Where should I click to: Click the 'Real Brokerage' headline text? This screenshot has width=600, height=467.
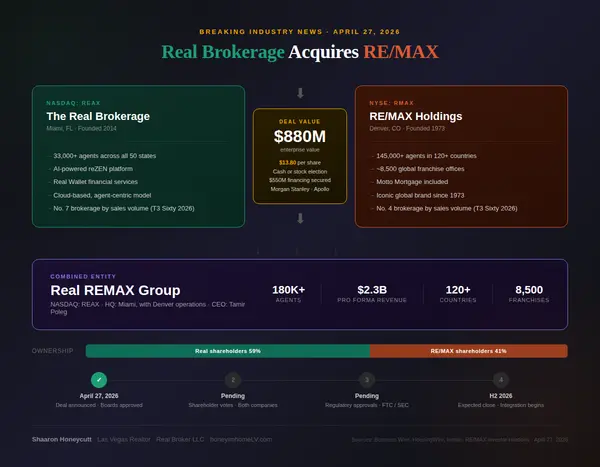[223, 52]
